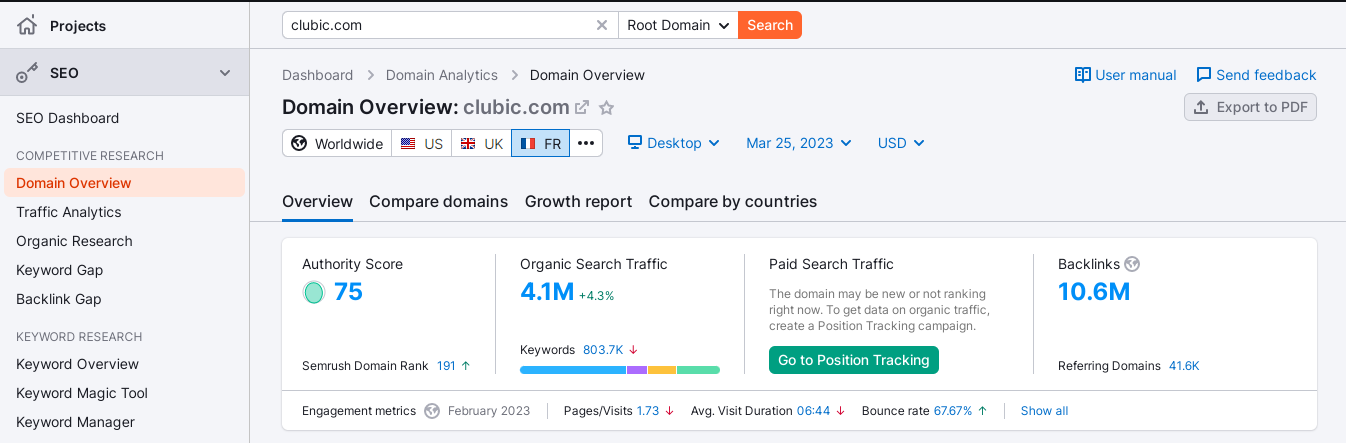Collapse the SEO section chevron

225,73
